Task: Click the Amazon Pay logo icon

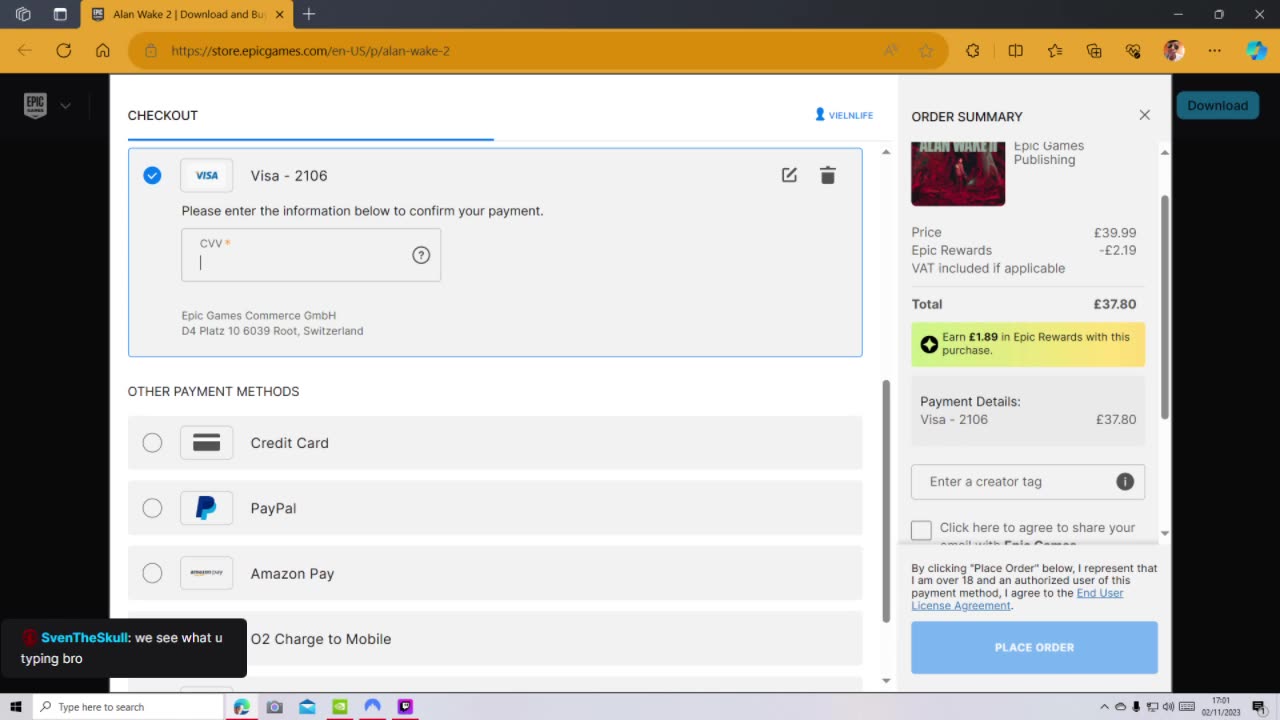Action: (206, 573)
